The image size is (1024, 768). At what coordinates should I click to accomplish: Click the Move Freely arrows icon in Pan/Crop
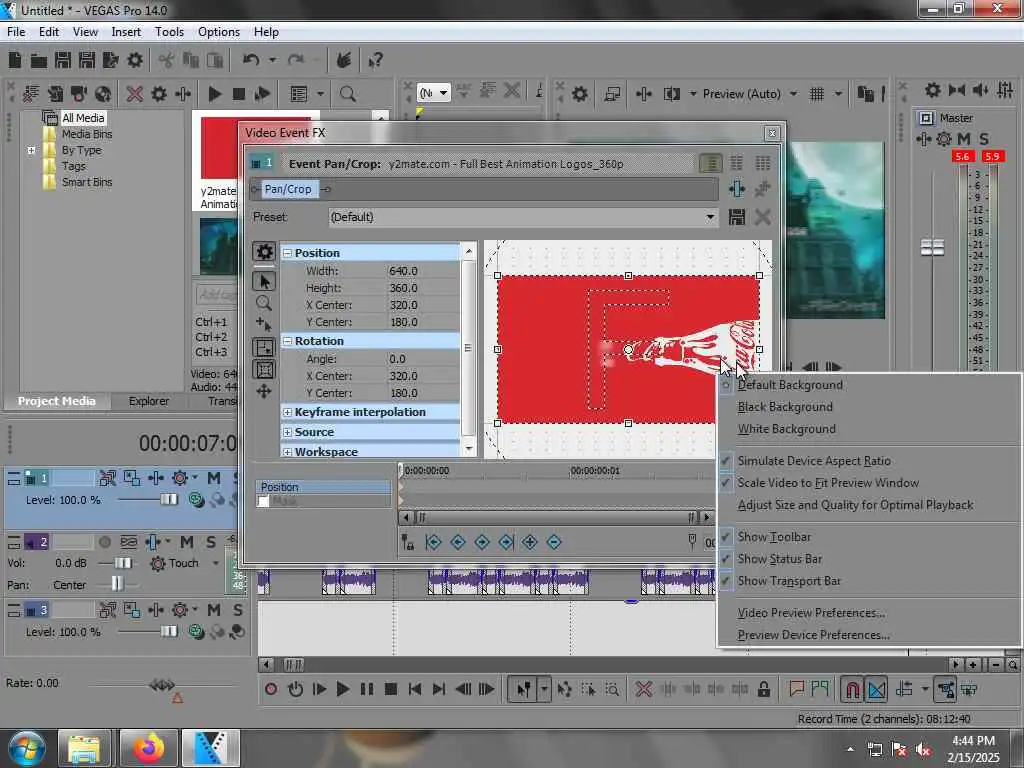click(x=264, y=392)
